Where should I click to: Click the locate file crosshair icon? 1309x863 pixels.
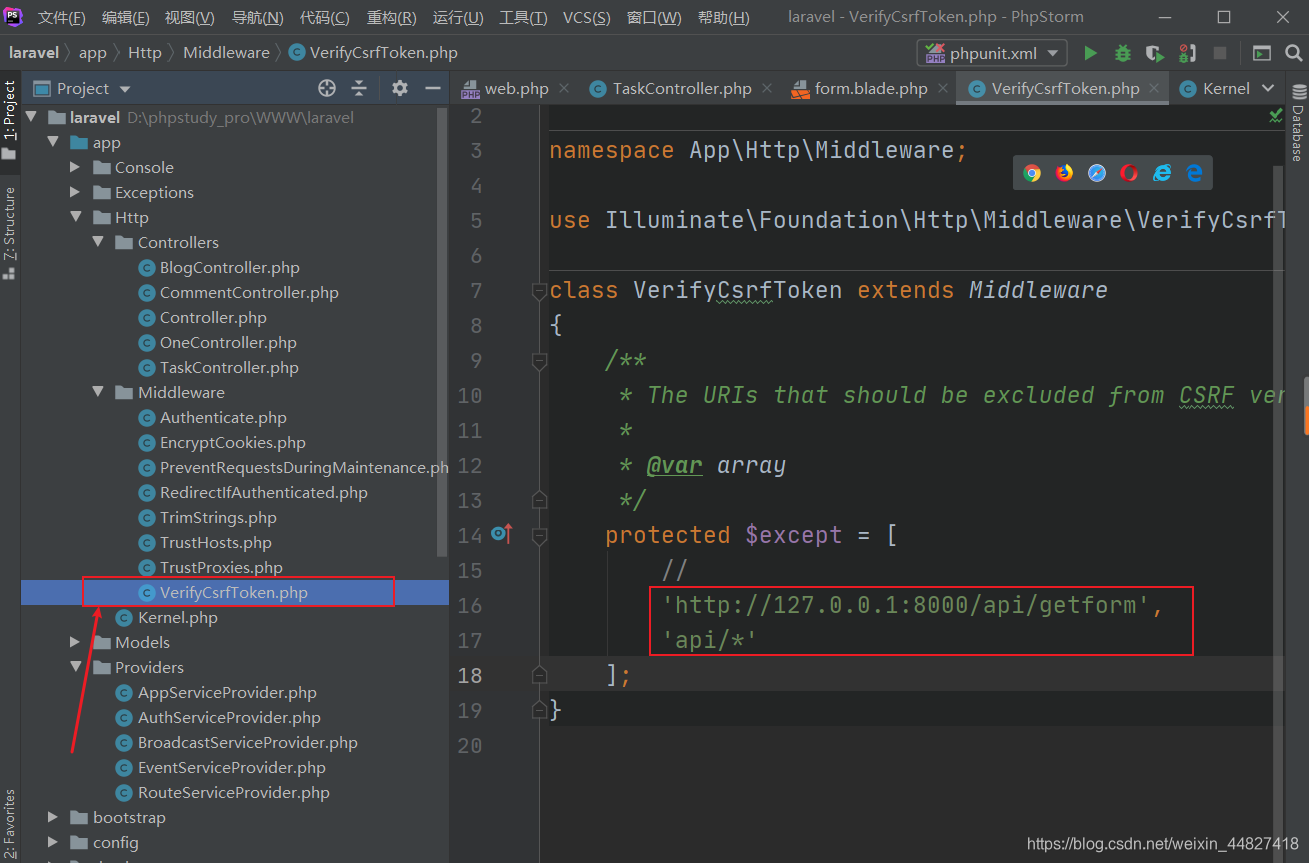click(326, 88)
